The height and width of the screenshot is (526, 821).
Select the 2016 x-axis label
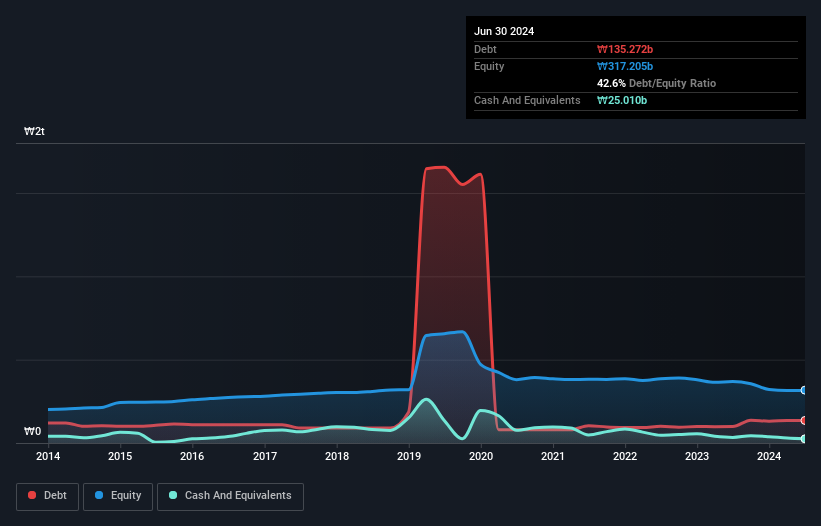click(192, 456)
